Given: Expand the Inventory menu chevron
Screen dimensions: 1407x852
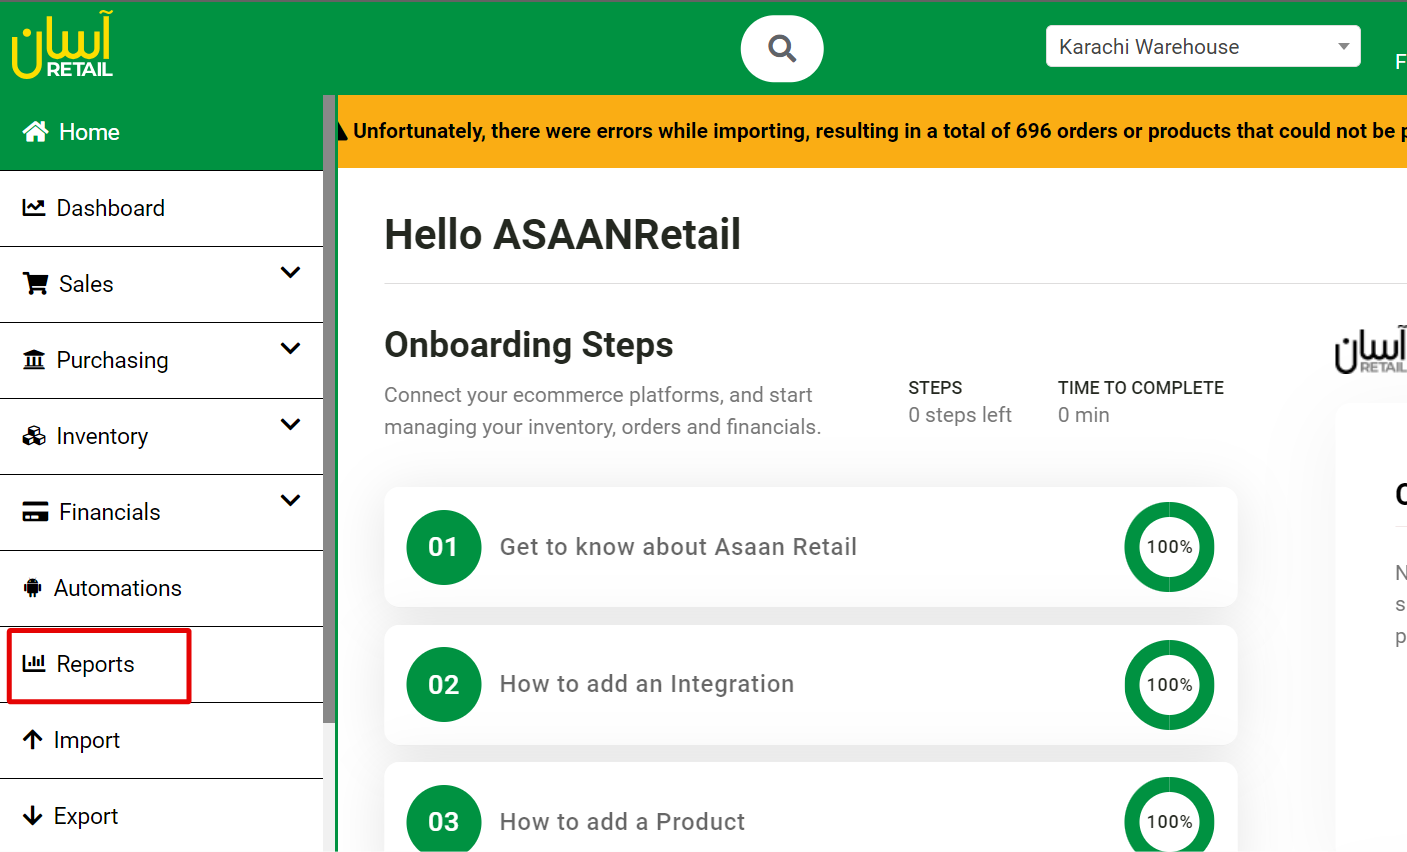Looking at the screenshot, I should point(291,425).
